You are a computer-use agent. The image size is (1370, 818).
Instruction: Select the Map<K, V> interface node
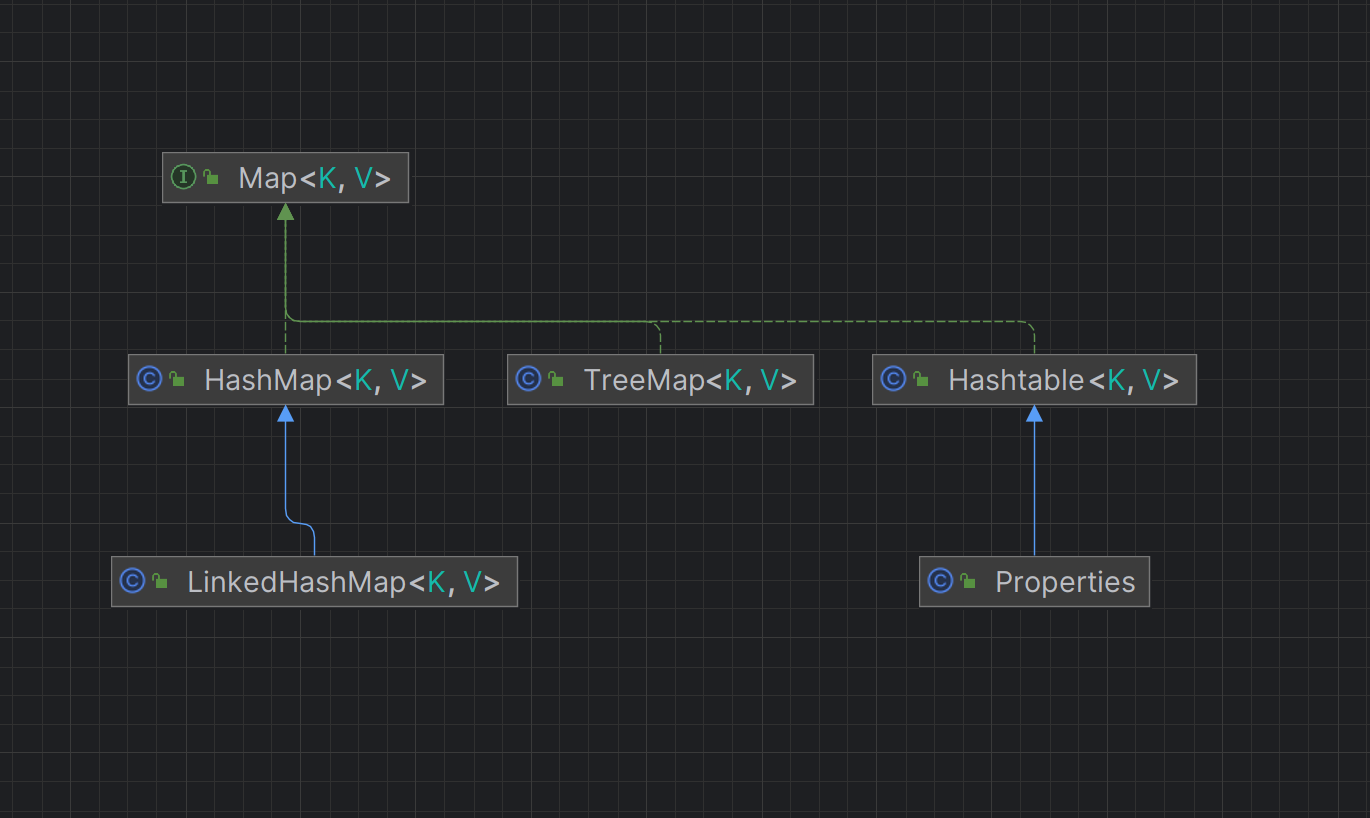click(285, 178)
